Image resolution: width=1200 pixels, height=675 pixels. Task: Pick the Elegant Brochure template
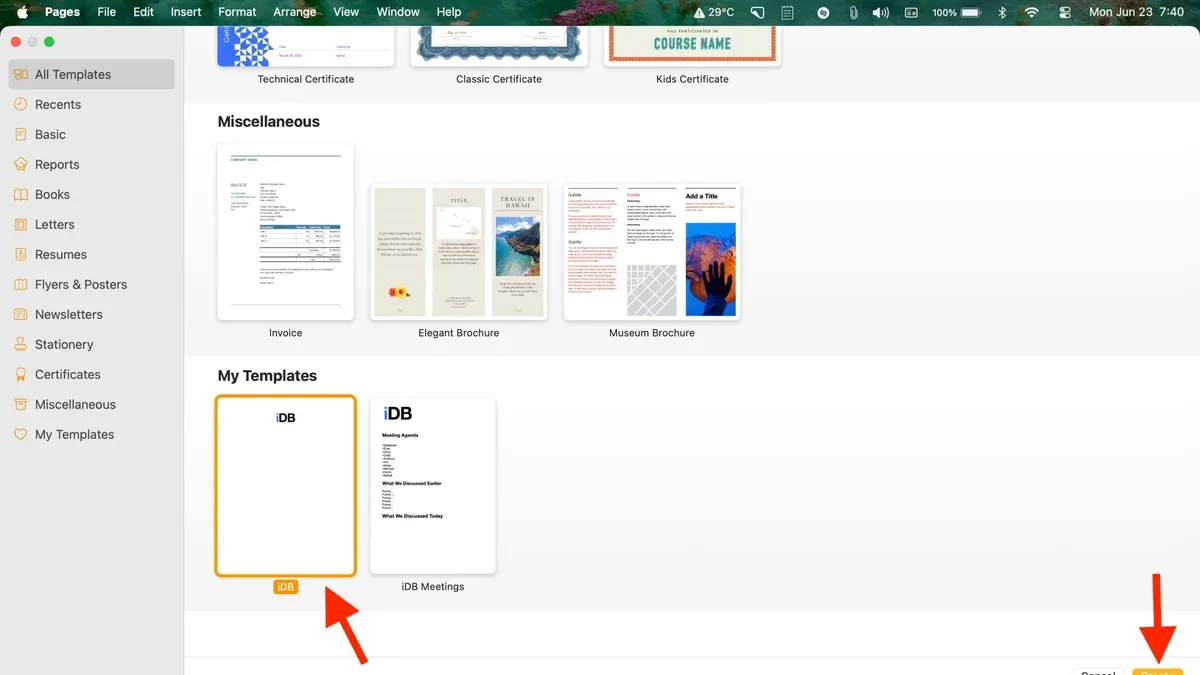point(459,252)
